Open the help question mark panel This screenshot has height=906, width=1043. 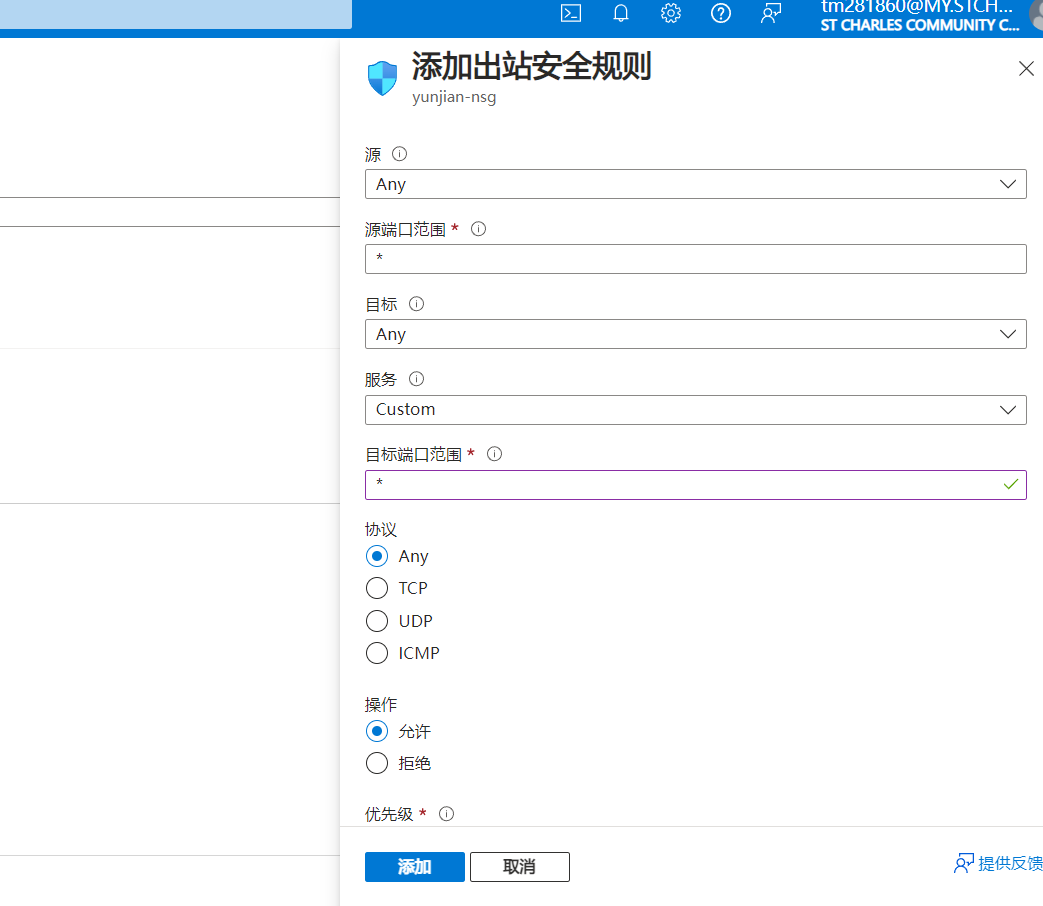pos(721,13)
